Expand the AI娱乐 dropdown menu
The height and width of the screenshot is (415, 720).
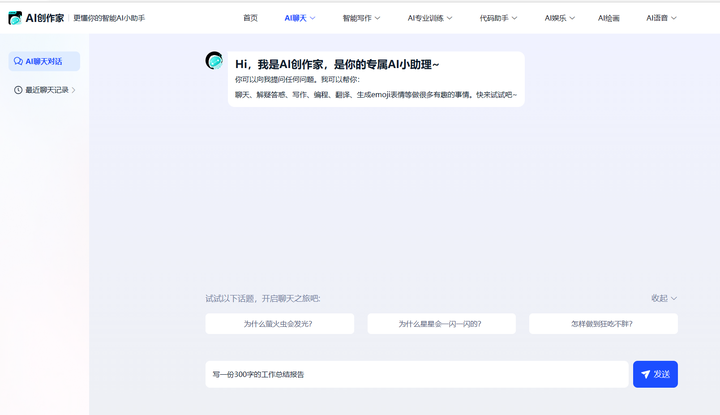pyautogui.click(x=560, y=18)
